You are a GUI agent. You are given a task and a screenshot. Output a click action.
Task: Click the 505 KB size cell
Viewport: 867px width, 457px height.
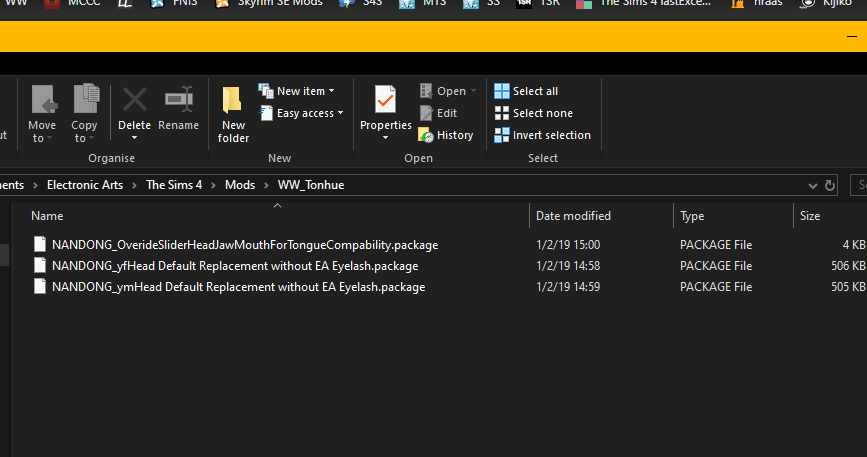coord(848,287)
